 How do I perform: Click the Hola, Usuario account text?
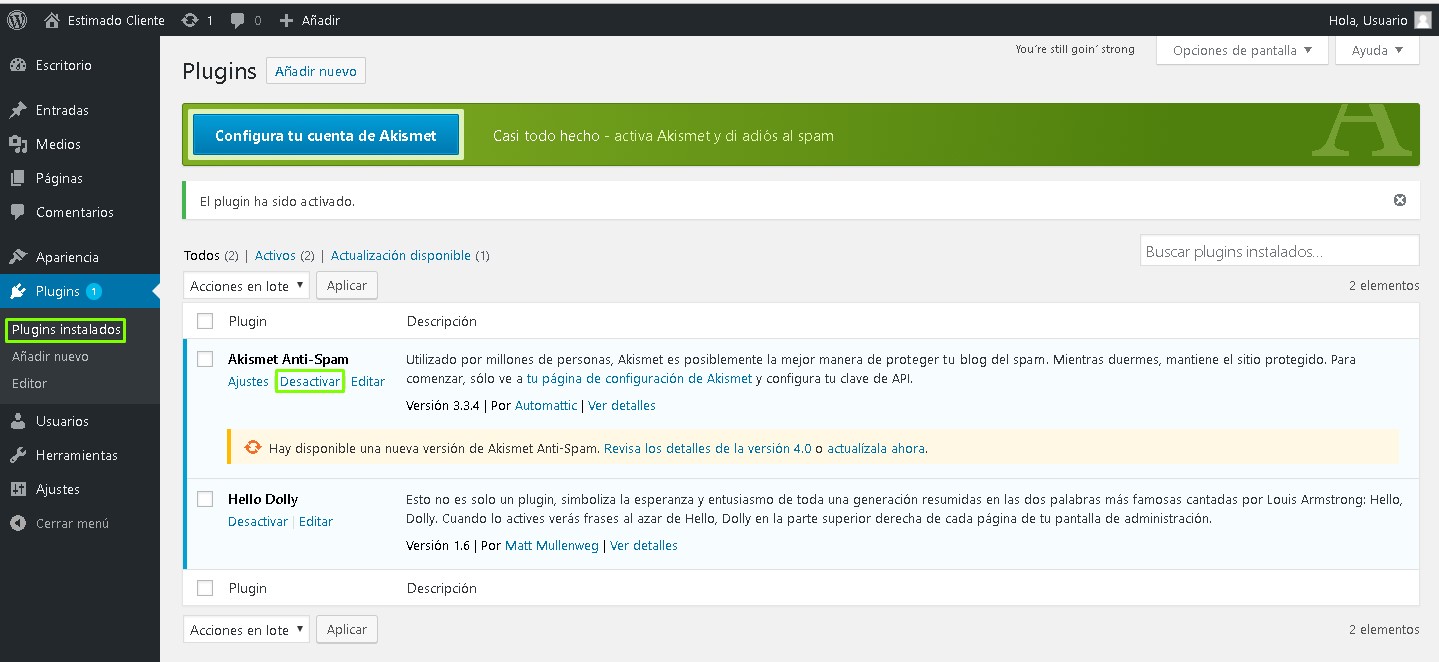point(1368,20)
